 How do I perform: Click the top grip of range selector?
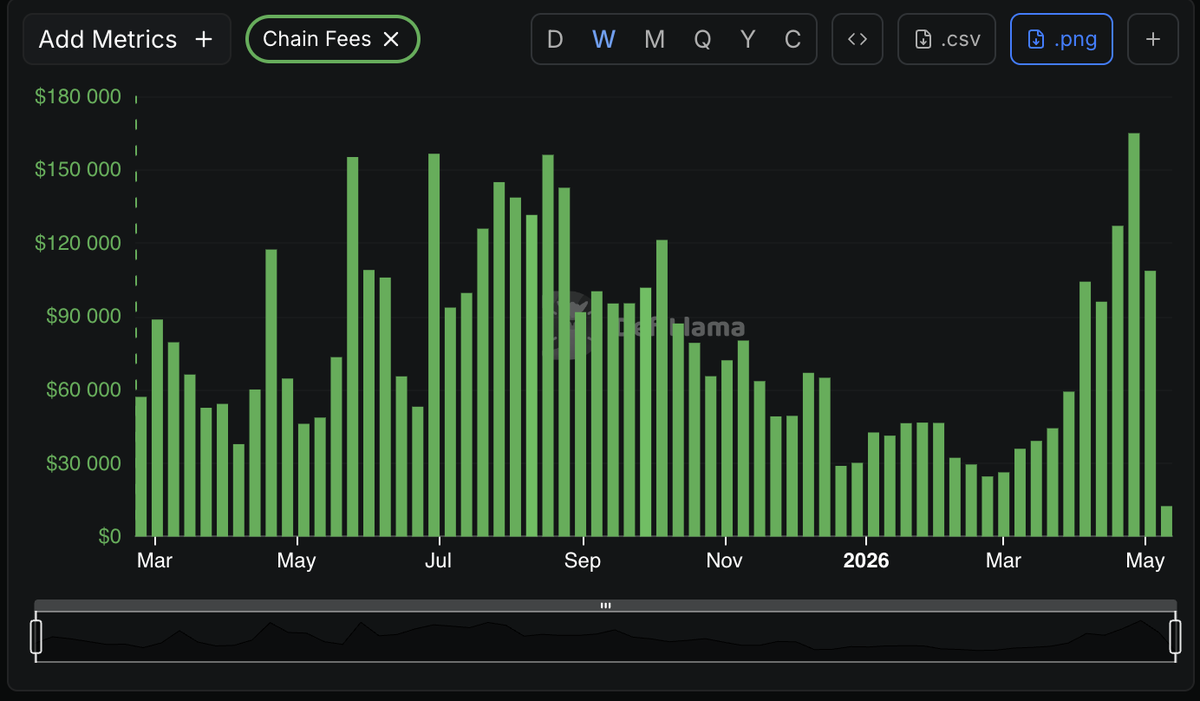tap(605, 605)
